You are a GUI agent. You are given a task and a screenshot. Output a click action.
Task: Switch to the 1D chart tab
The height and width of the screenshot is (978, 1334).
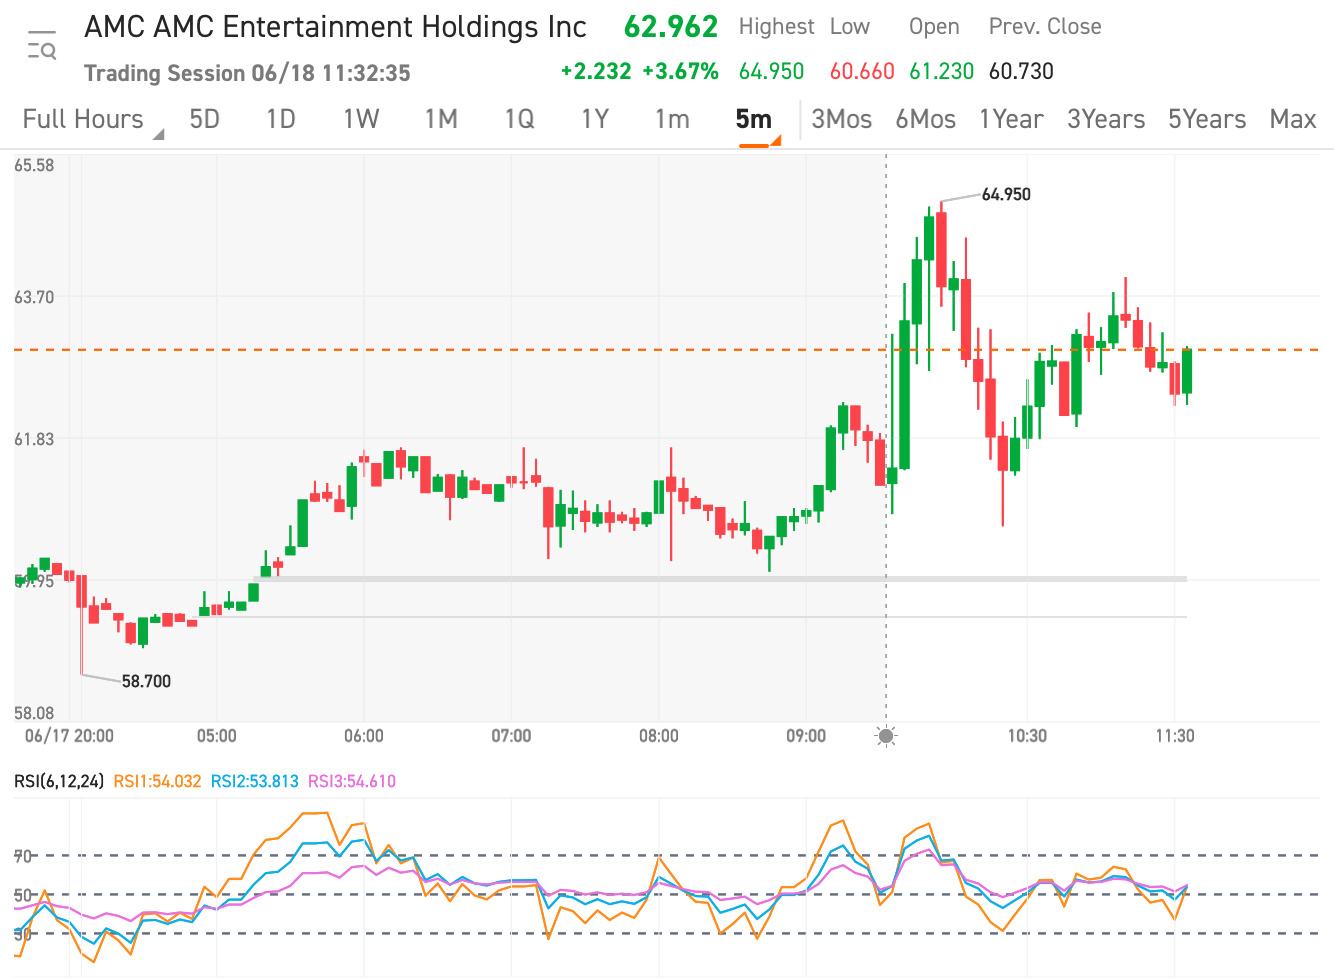click(x=281, y=119)
